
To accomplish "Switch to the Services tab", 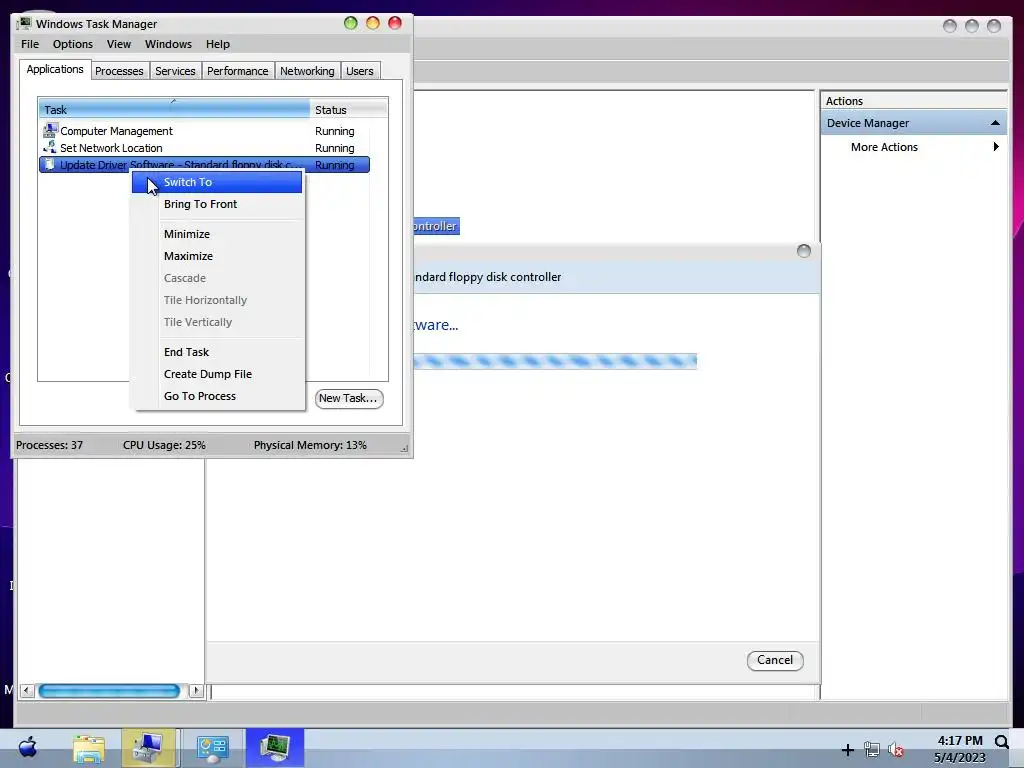I will [x=175, y=71].
